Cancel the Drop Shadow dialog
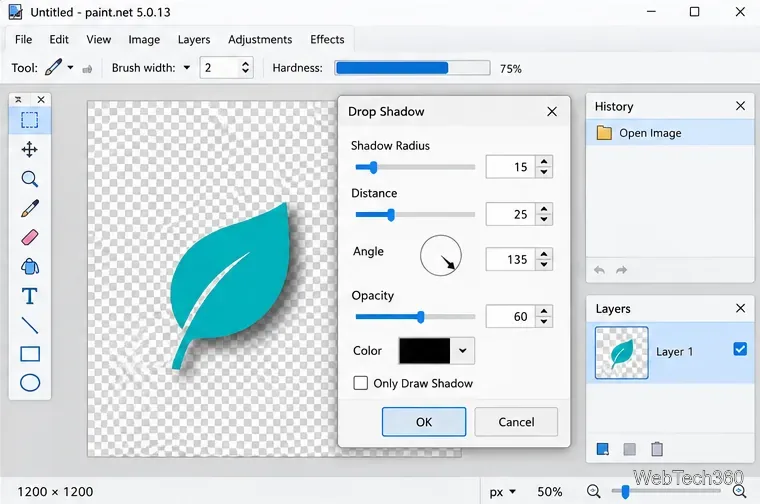The height and width of the screenshot is (504, 760). [x=516, y=422]
